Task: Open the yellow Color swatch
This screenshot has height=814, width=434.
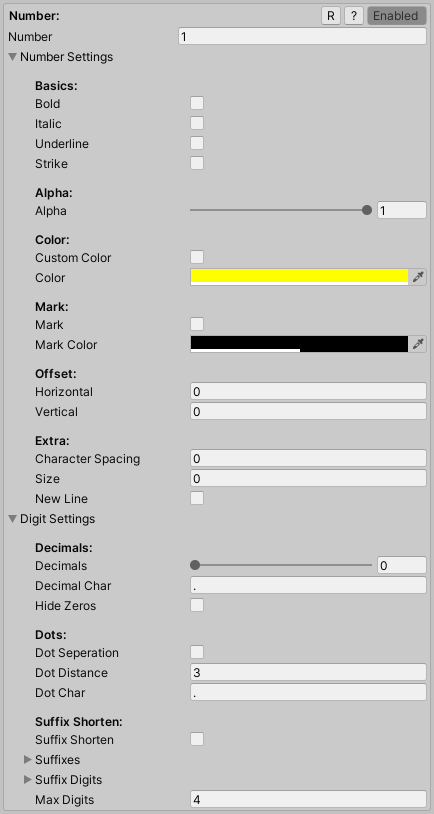Action: point(300,277)
